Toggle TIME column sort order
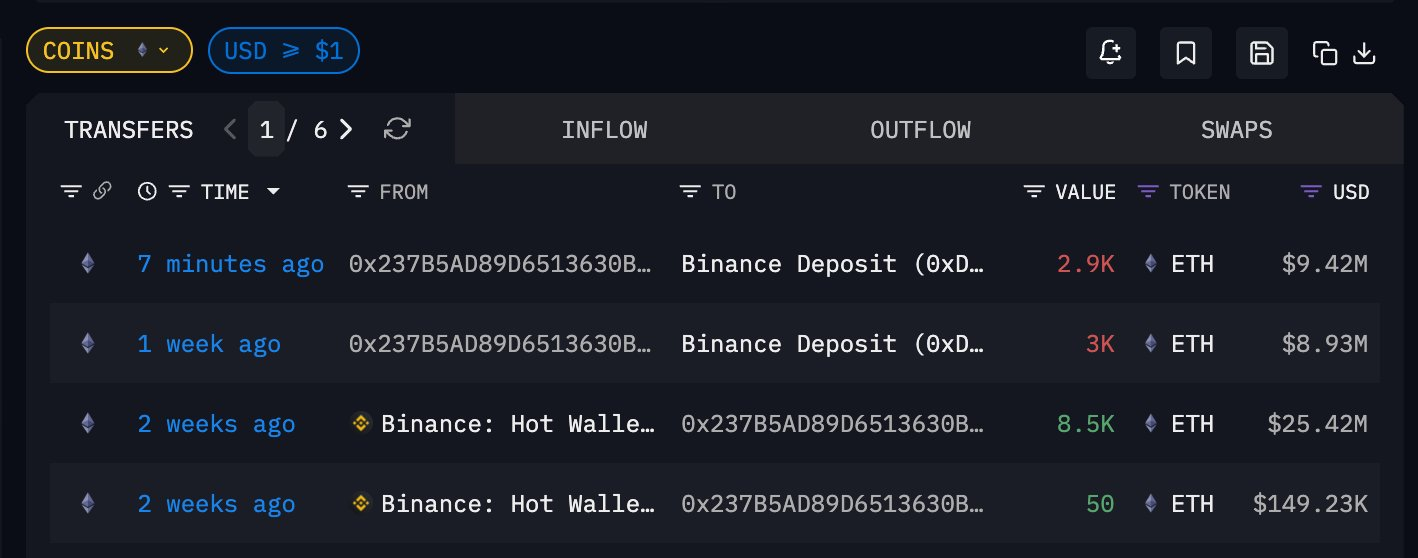 [x=273, y=192]
